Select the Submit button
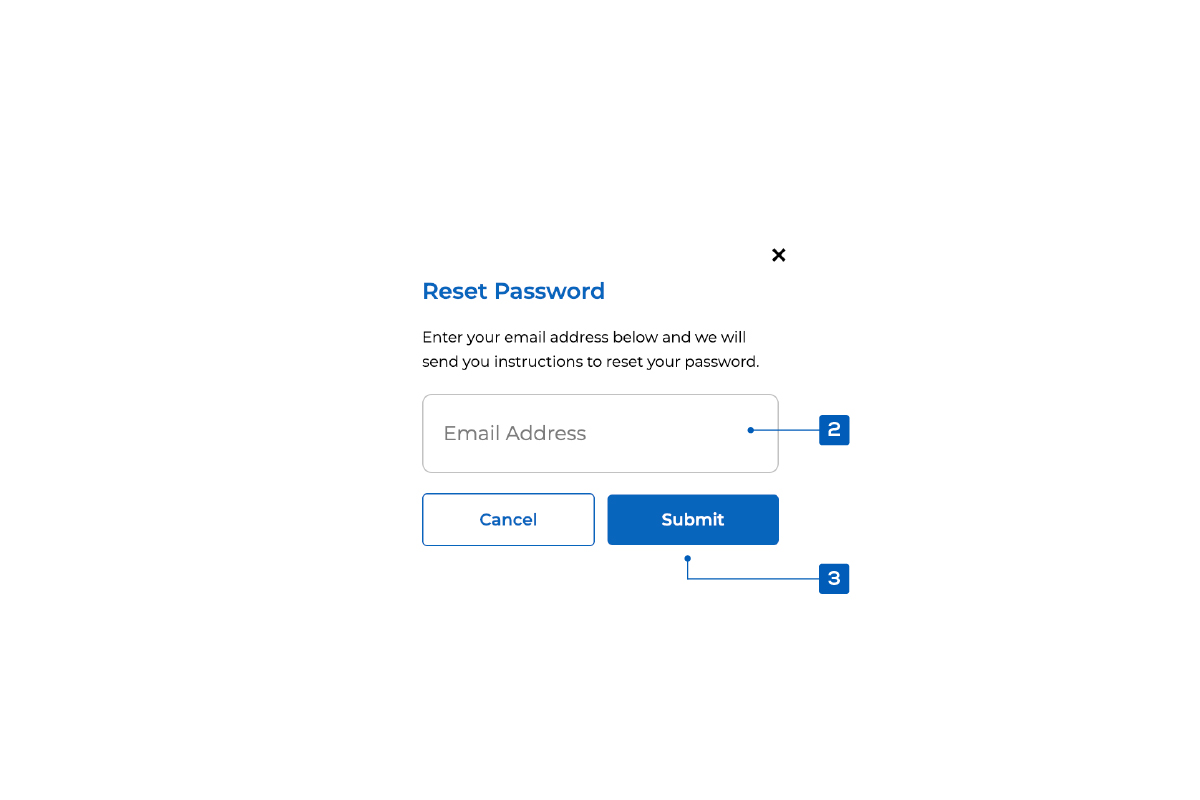Image resolution: width=1200 pixels, height=800 pixels. pos(692,519)
